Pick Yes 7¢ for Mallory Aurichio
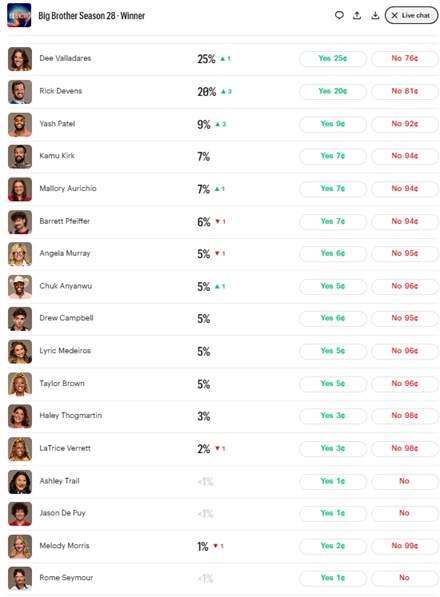440x597 pixels. click(x=333, y=189)
